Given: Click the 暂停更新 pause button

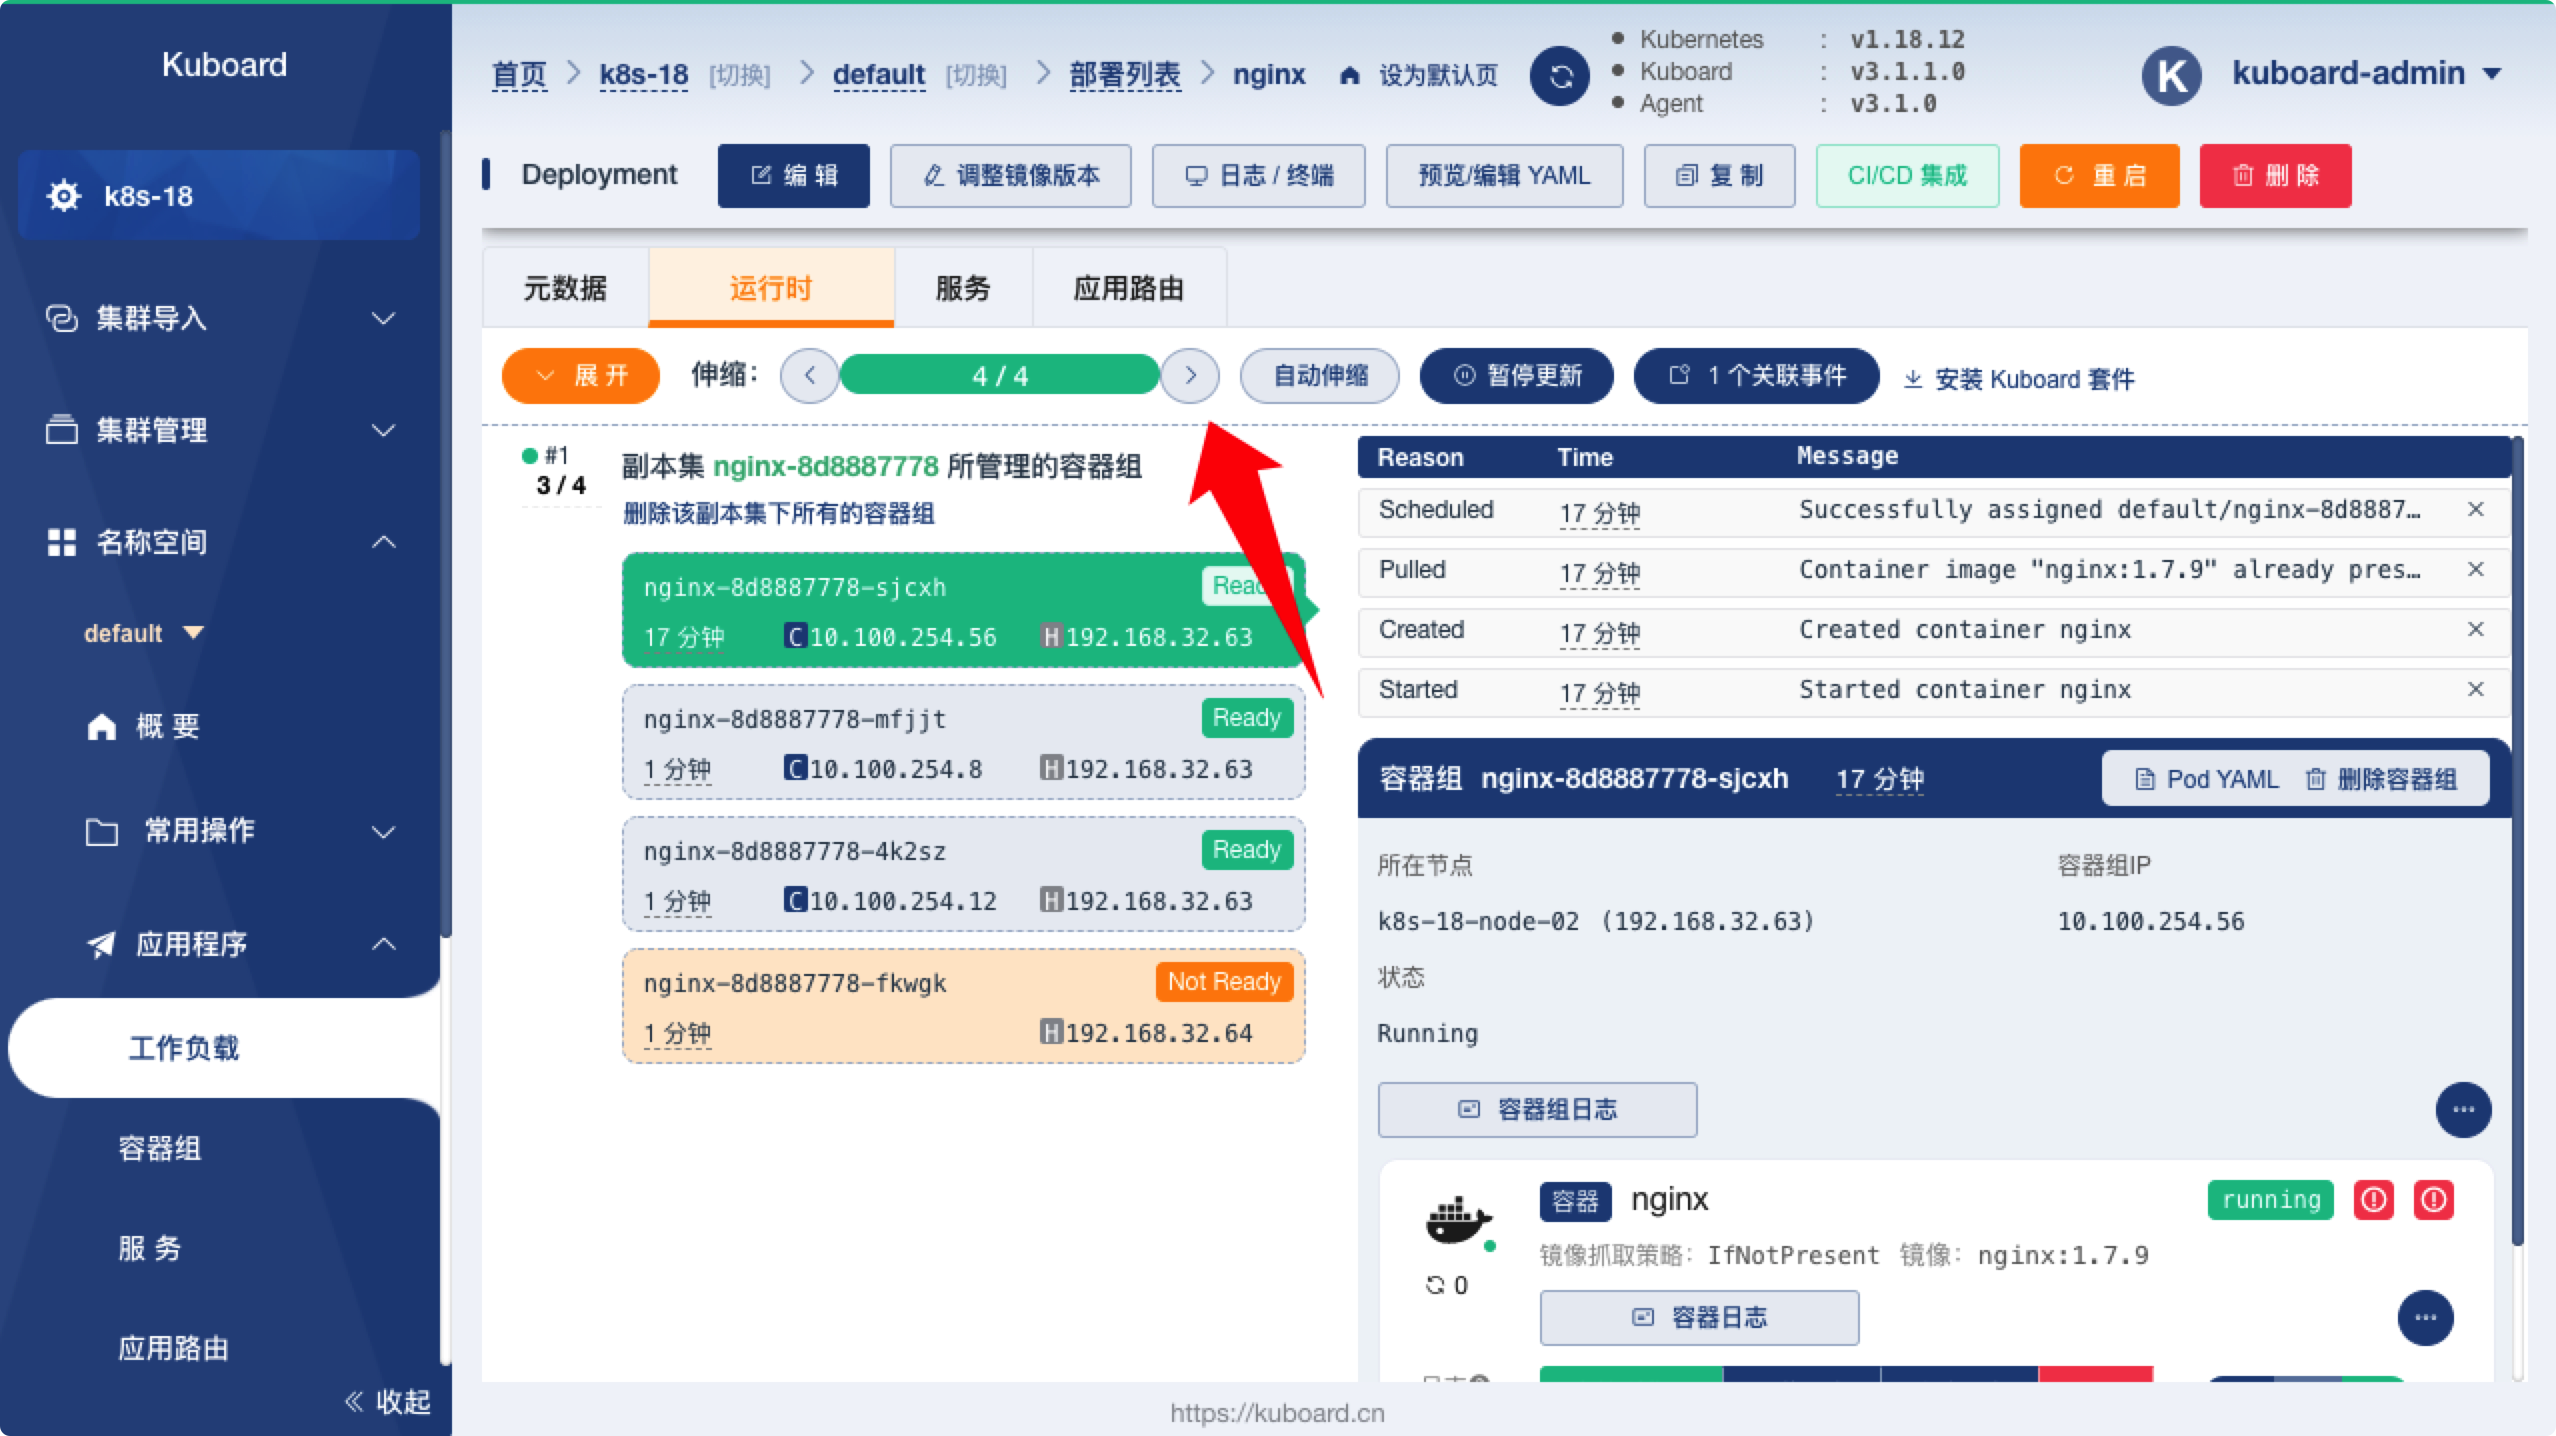Looking at the screenshot, I should point(1517,376).
